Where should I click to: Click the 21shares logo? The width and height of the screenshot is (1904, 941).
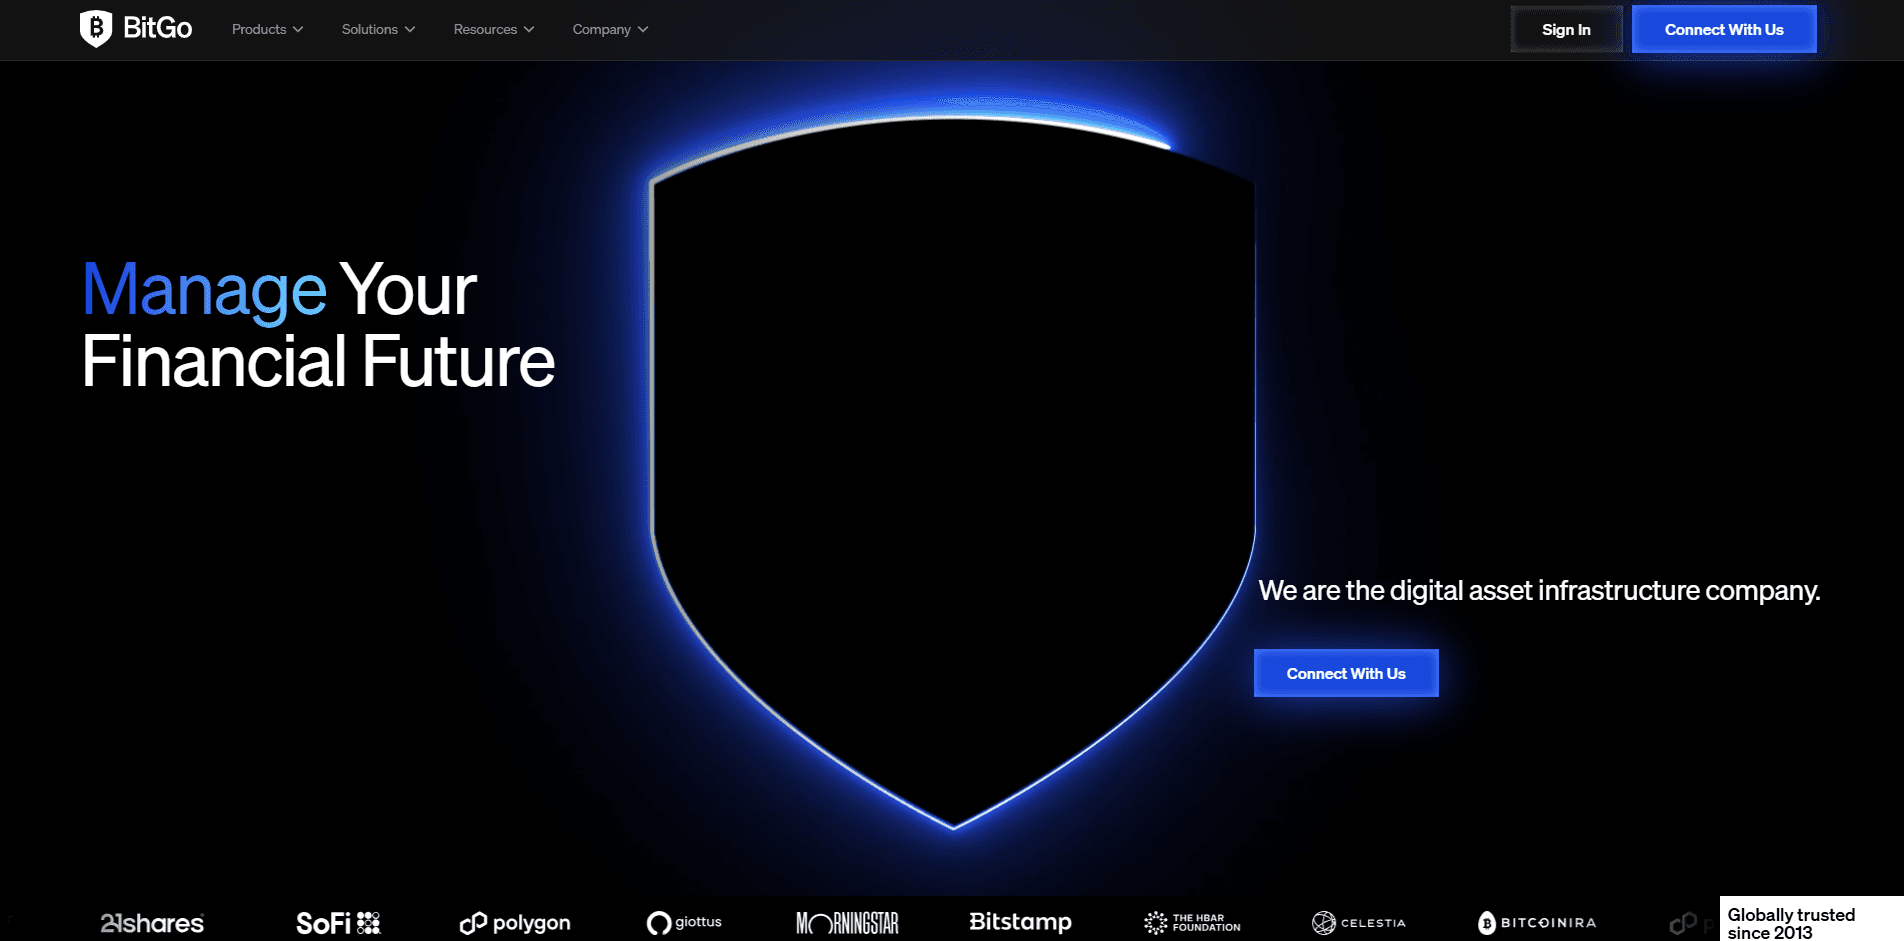(153, 922)
